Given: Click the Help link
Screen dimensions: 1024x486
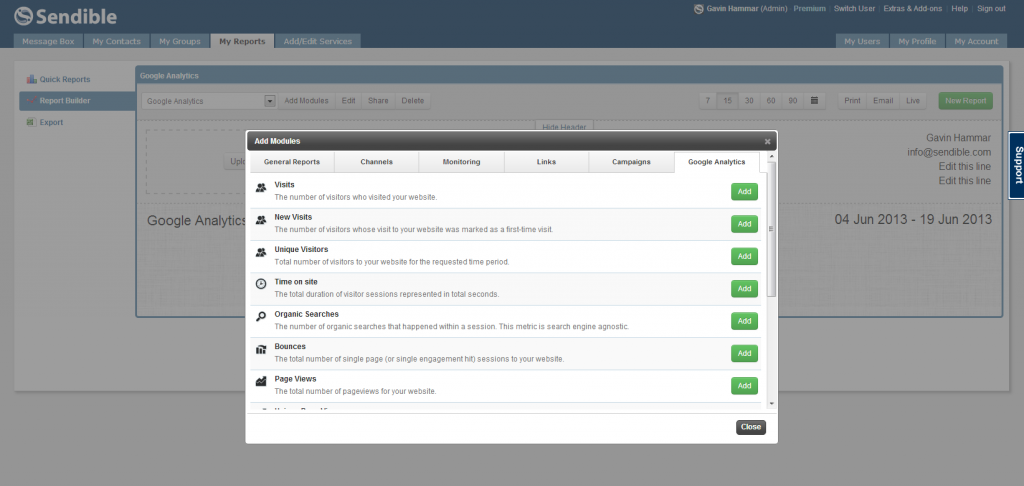Looking at the screenshot, I should pyautogui.click(x=959, y=8).
